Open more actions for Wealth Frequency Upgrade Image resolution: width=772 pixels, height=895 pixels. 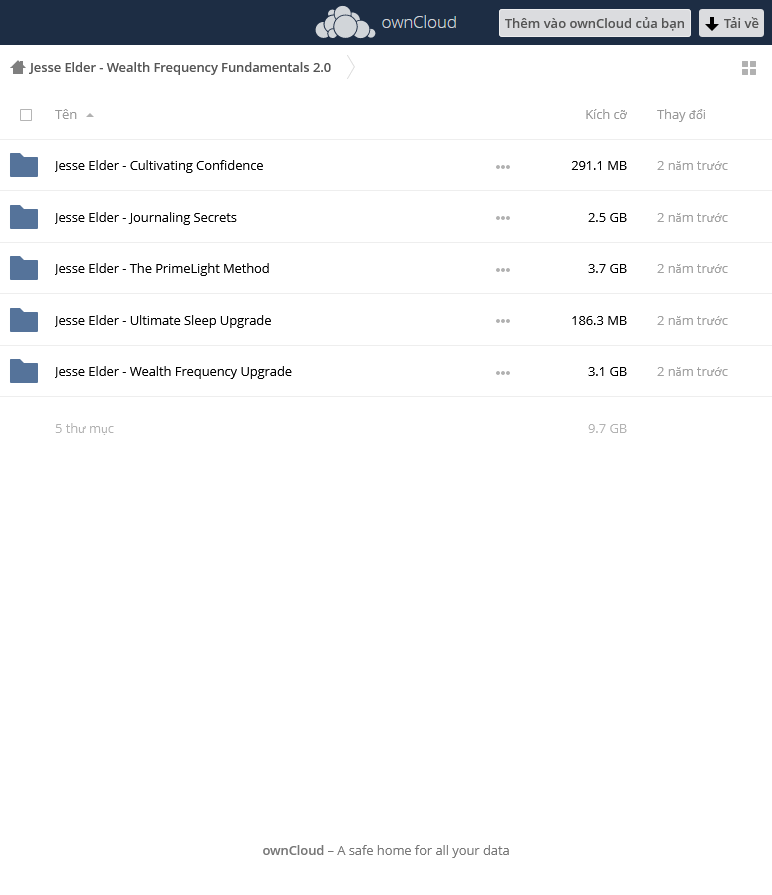click(x=503, y=373)
